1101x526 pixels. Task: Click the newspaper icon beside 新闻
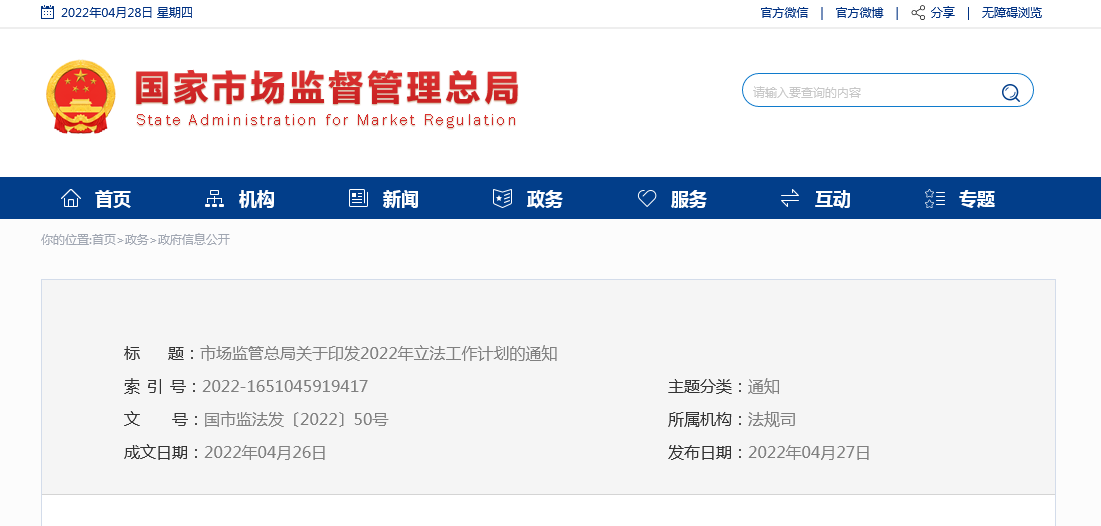click(x=358, y=199)
